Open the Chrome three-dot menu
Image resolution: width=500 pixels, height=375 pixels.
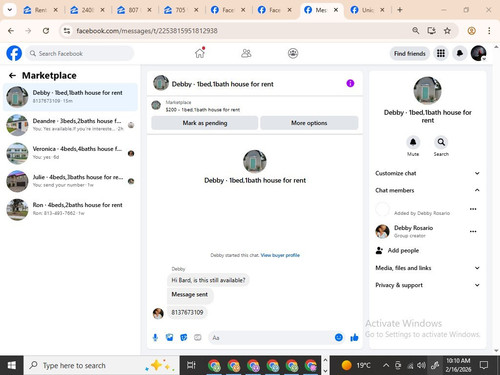pos(489,31)
